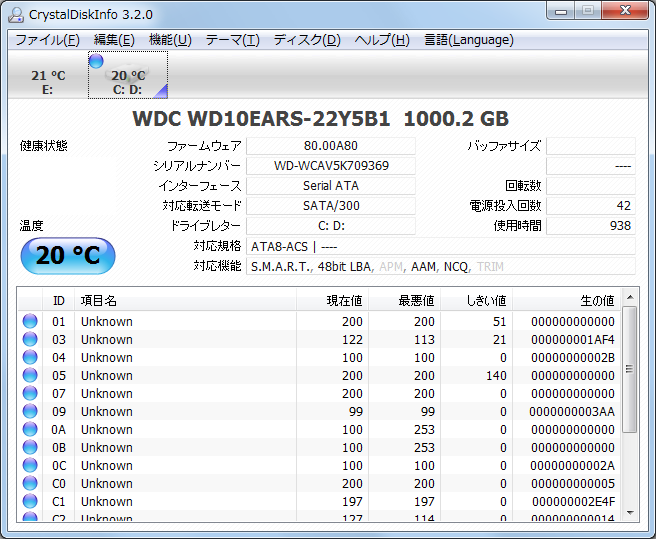
Task: Click the CrystalDiskInfo title bar icon
Action: (x=16, y=14)
